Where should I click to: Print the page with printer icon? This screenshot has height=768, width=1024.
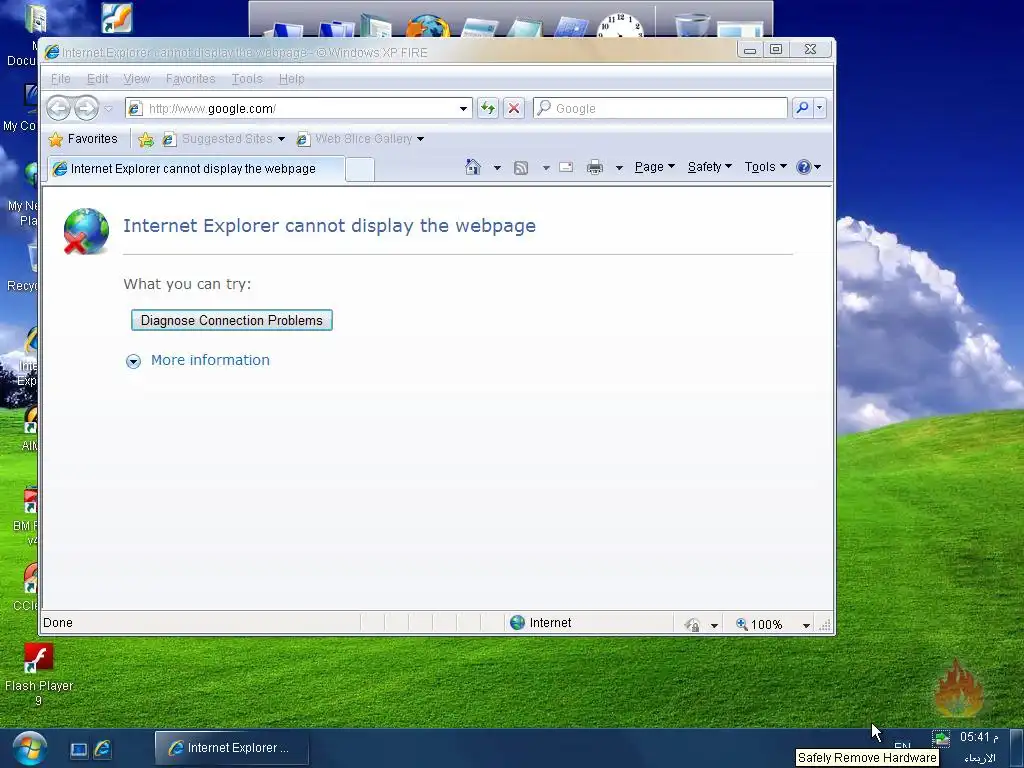(594, 168)
